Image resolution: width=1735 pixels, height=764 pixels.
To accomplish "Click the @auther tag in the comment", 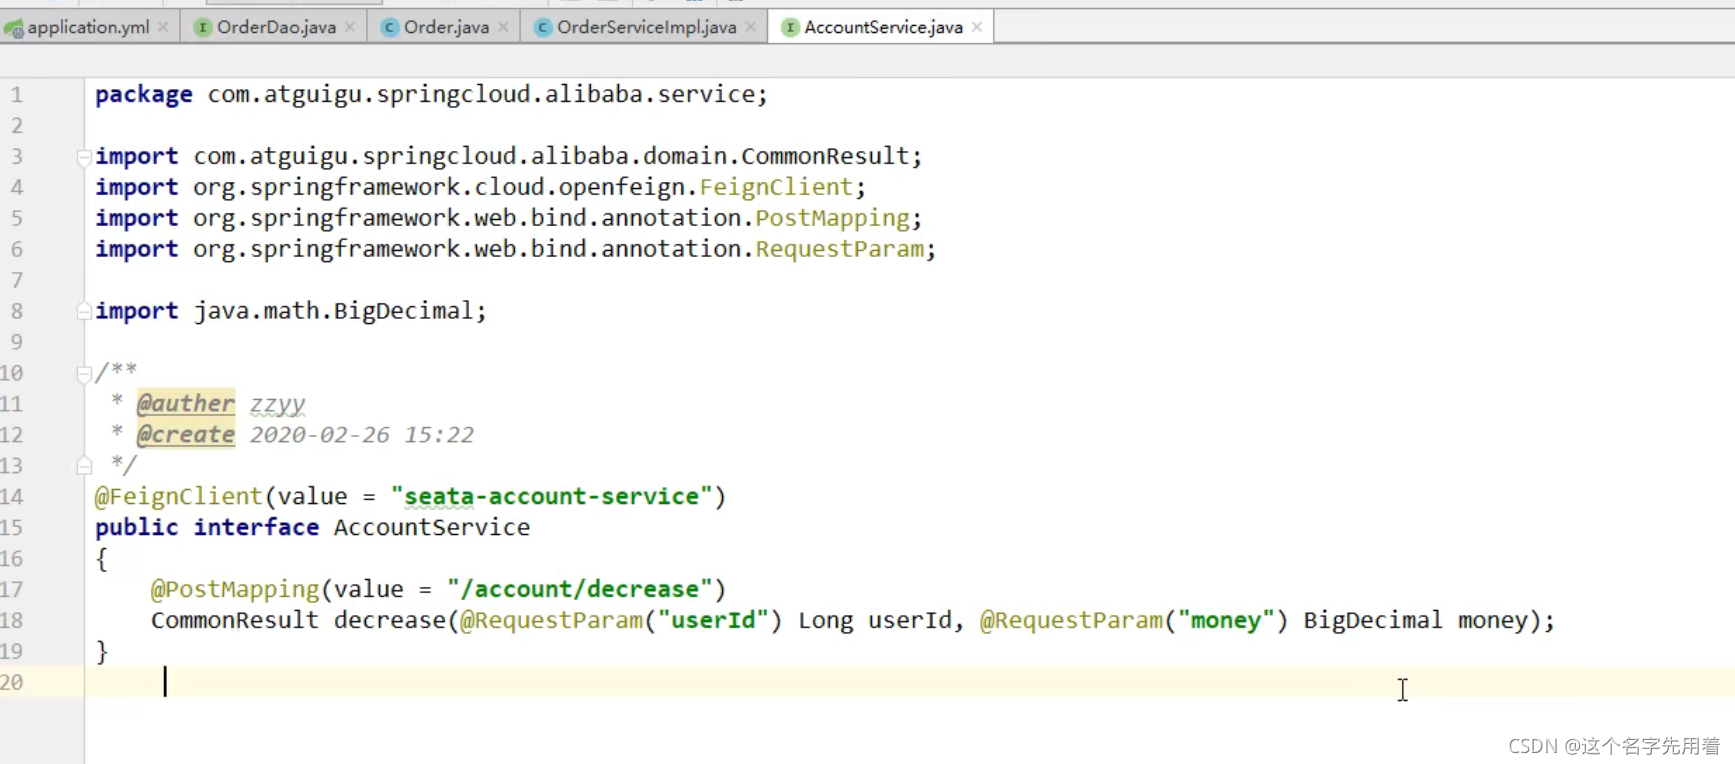I will tap(186, 403).
